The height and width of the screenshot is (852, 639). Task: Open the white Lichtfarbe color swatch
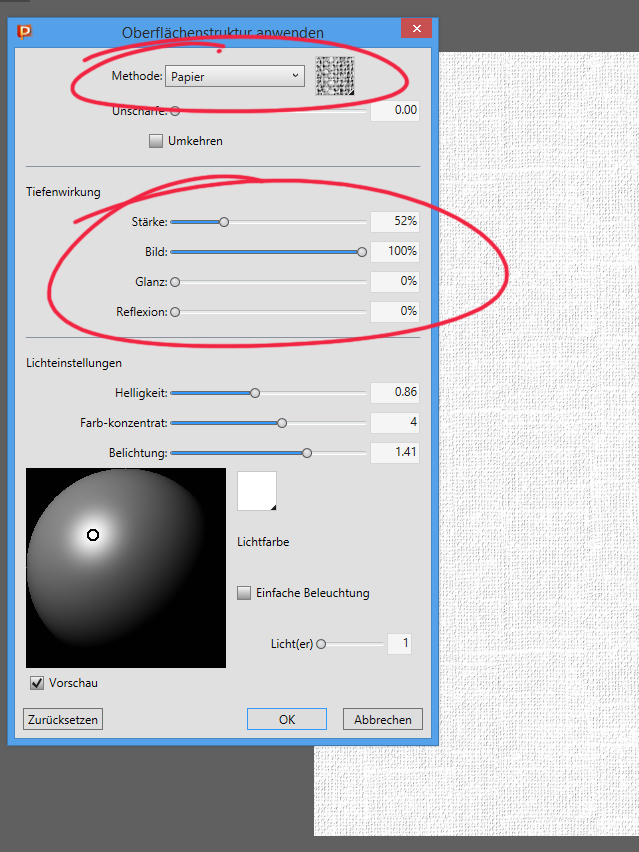[x=257, y=491]
